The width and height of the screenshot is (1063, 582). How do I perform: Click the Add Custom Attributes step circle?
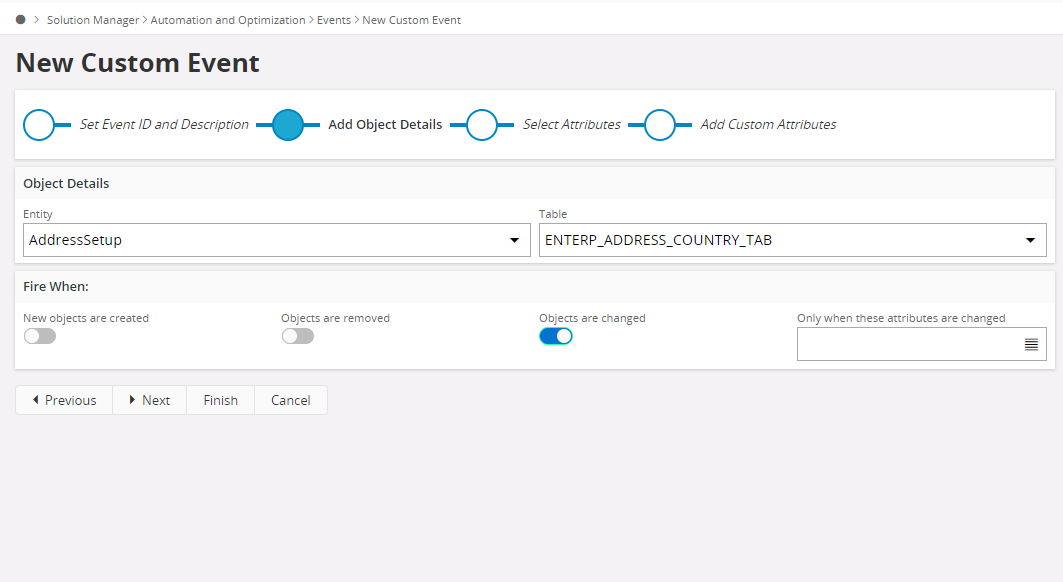tap(659, 124)
